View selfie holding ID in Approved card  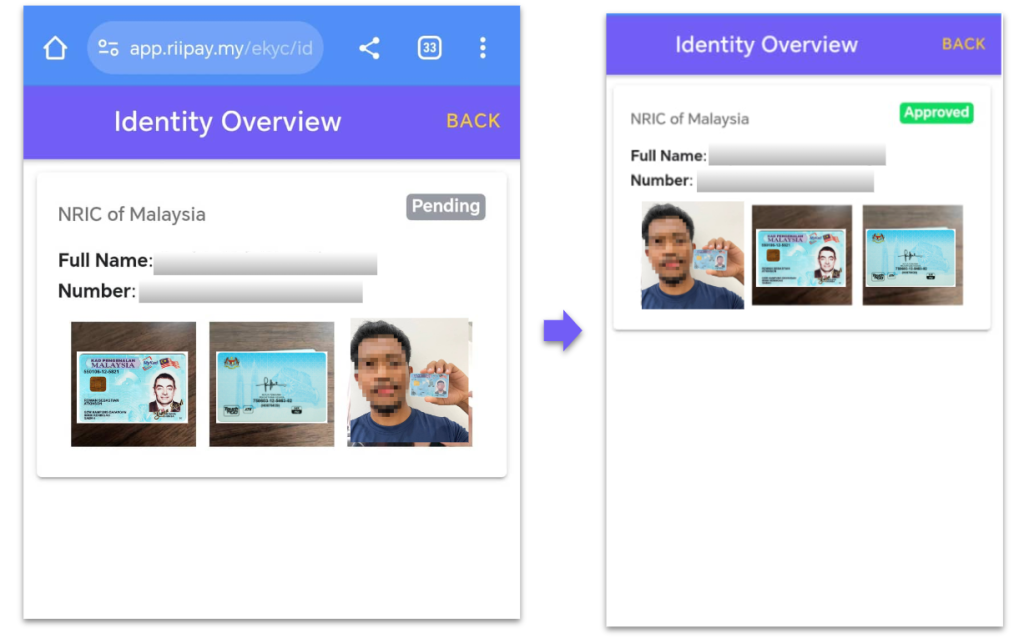[692, 255]
